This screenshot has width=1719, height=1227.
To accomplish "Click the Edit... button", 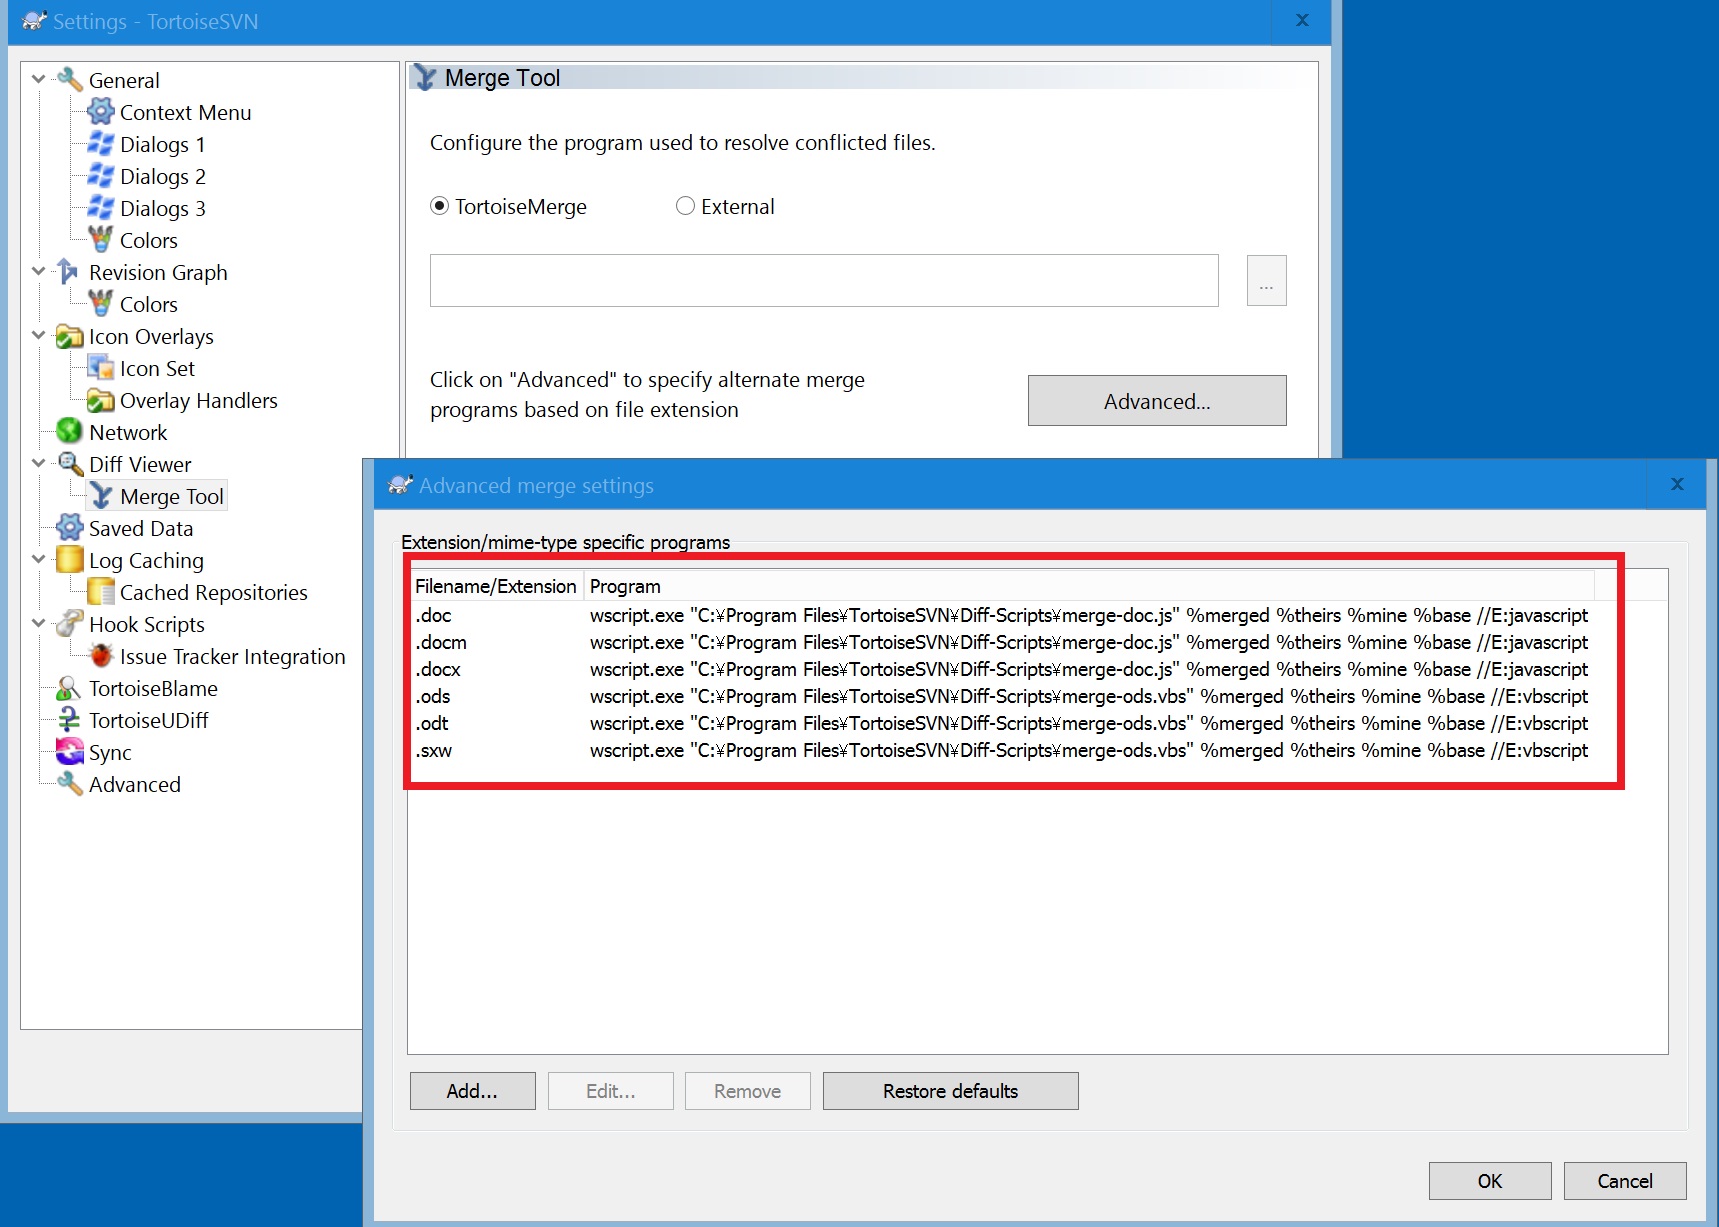I will point(610,1091).
